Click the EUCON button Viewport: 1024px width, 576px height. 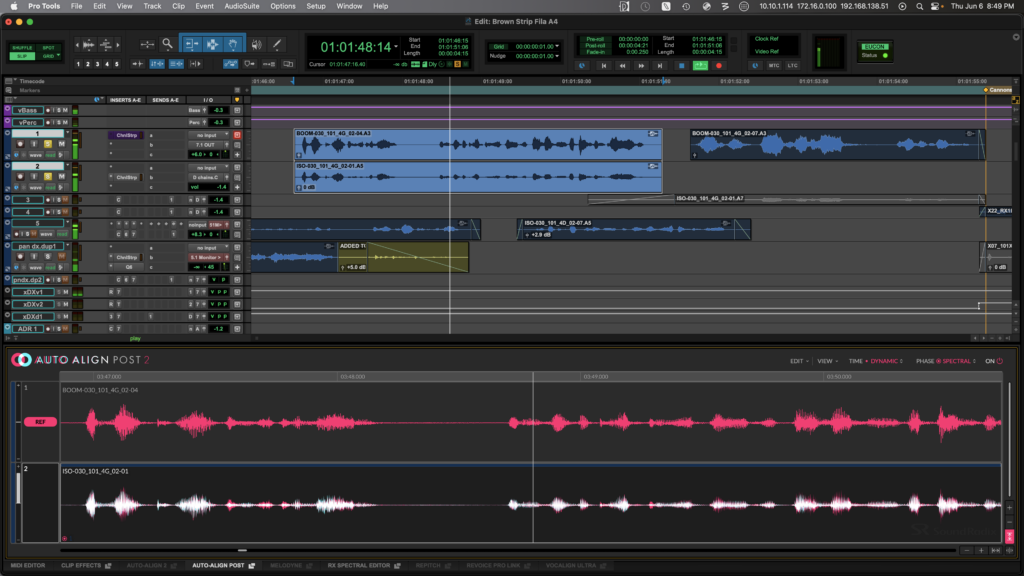(874, 46)
